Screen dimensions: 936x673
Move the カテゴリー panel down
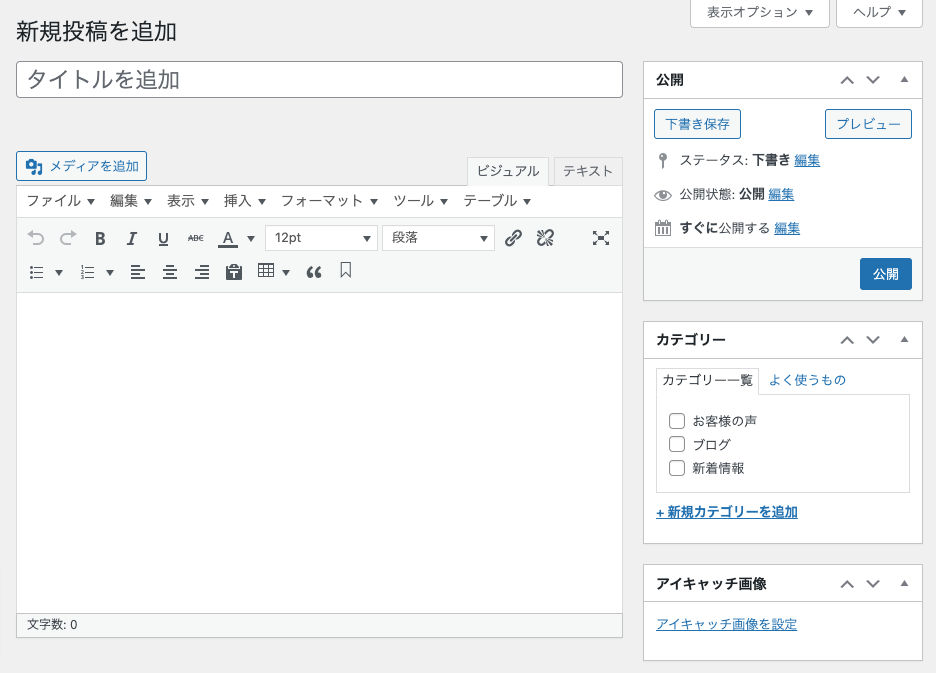pyautogui.click(x=873, y=340)
